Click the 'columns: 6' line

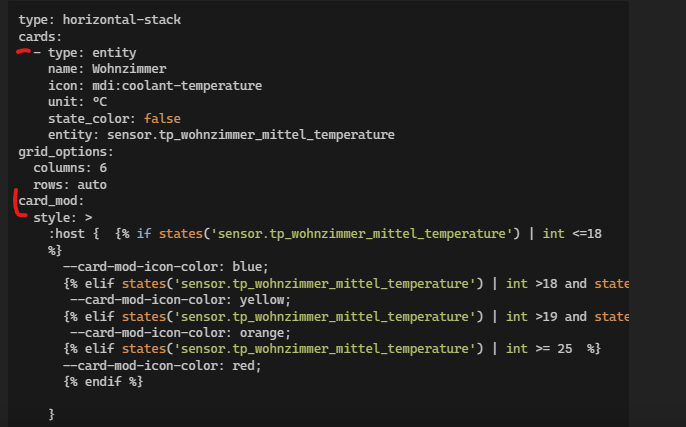point(70,168)
